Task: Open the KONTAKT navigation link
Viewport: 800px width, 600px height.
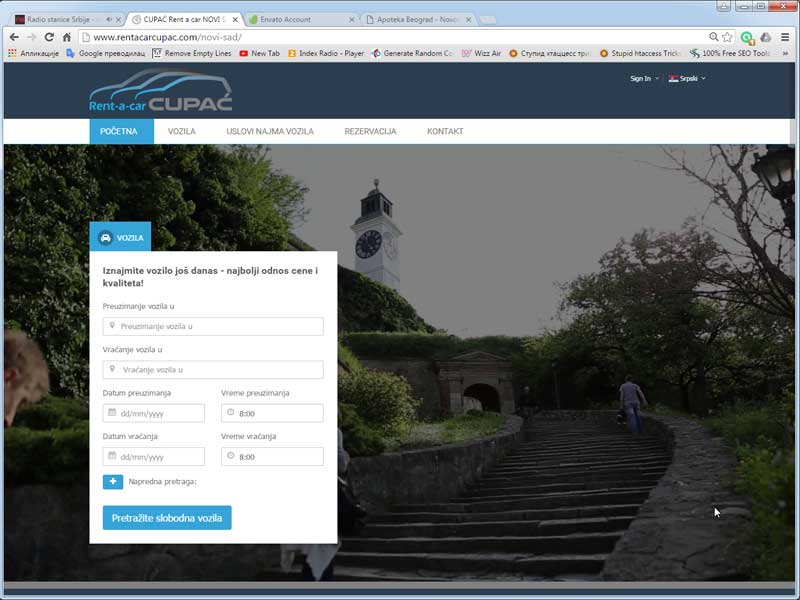Action: (445, 132)
